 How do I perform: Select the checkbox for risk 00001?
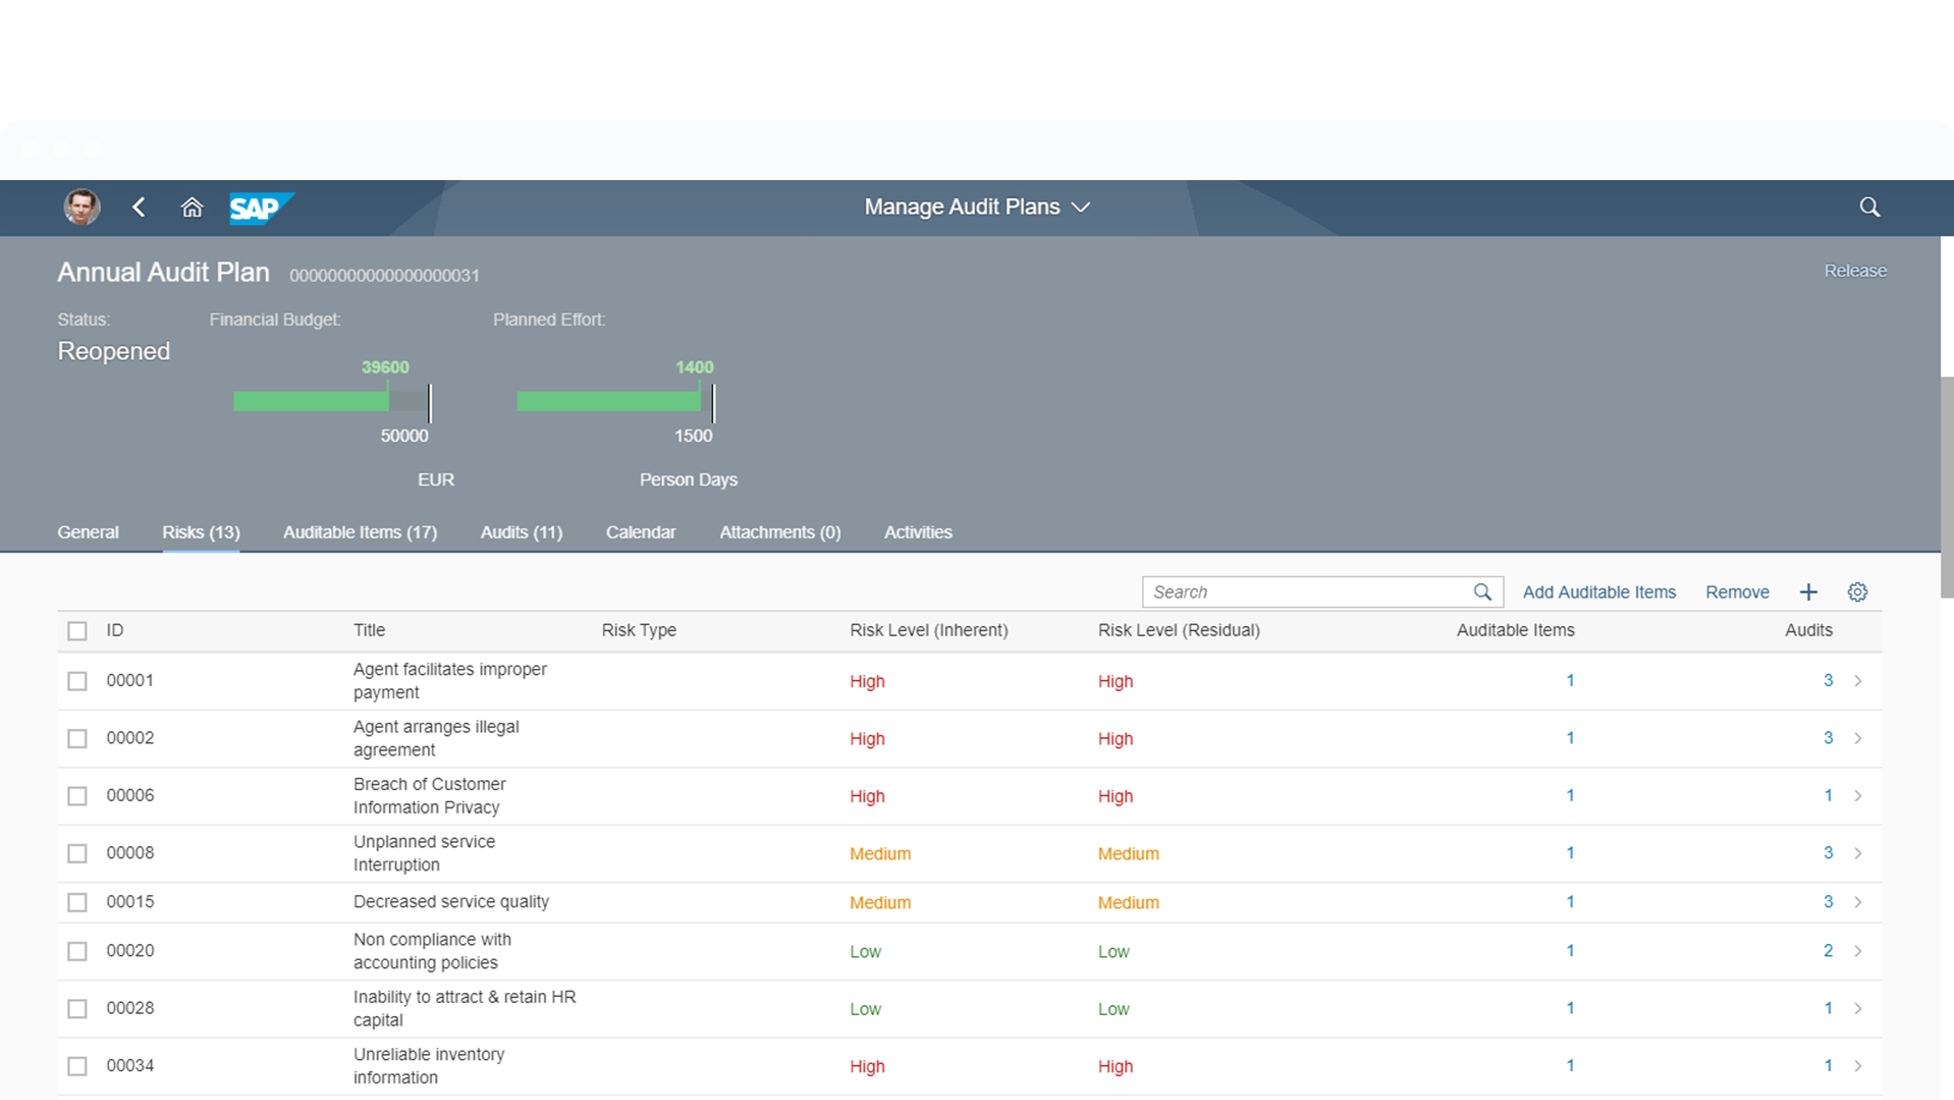(77, 681)
